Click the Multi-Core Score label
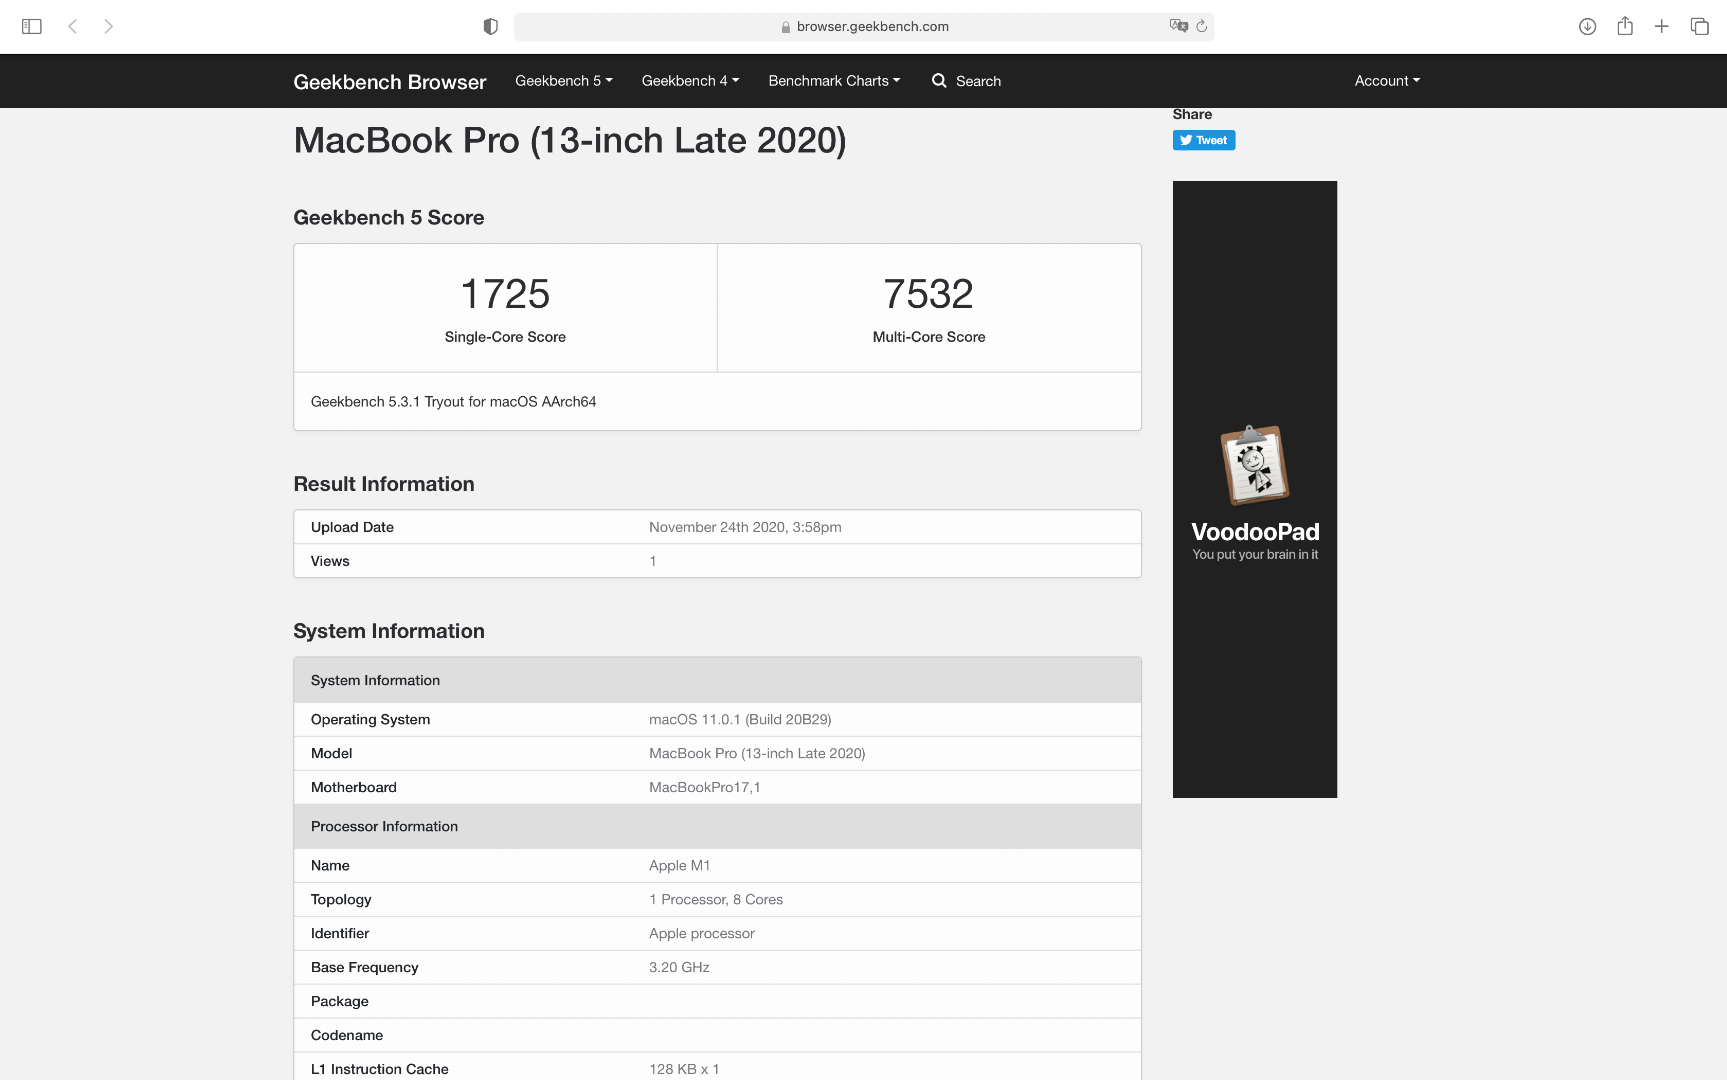 click(929, 337)
